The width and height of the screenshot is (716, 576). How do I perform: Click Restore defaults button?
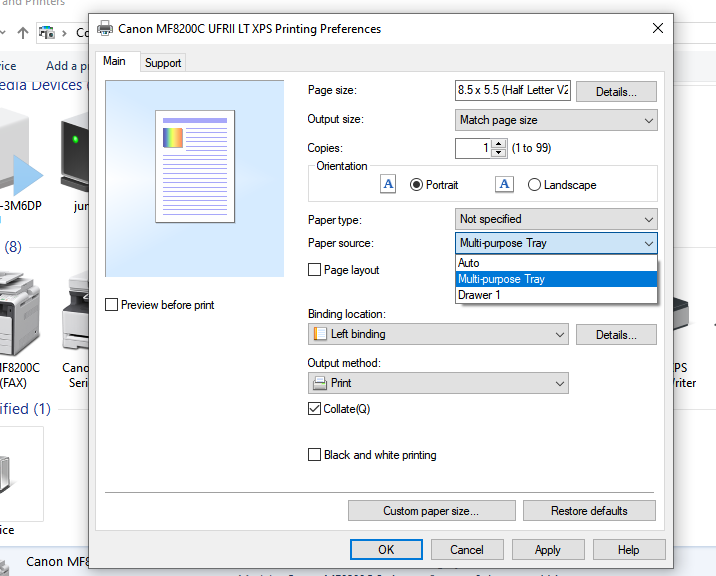point(589,511)
